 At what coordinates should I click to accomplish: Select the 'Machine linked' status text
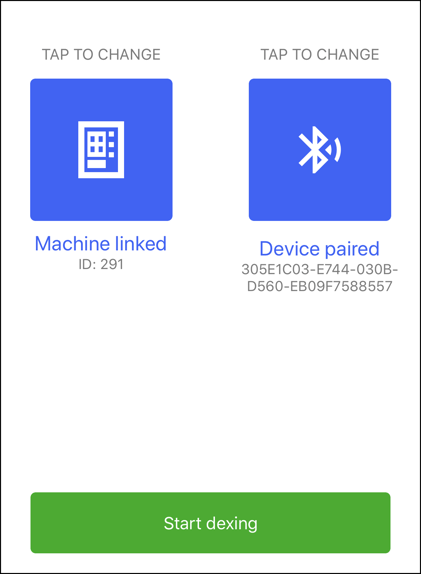(x=101, y=244)
